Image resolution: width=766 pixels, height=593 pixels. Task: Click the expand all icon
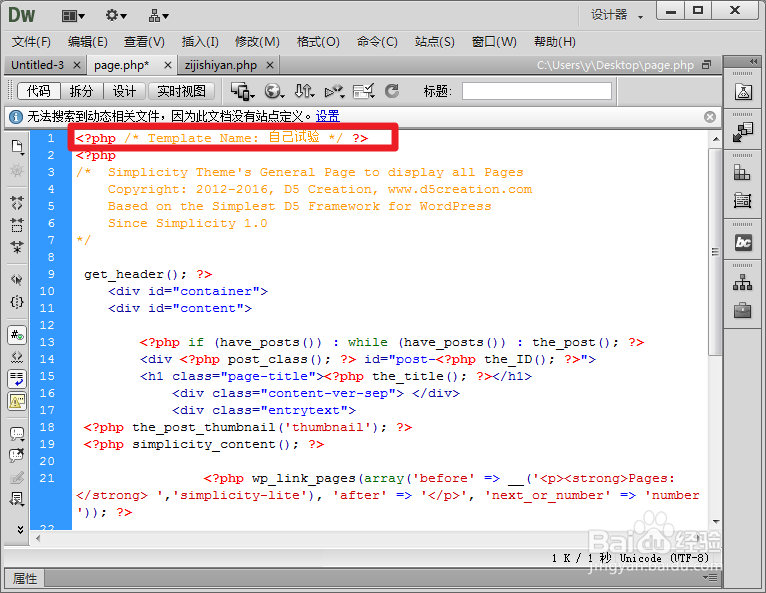[x=17, y=247]
